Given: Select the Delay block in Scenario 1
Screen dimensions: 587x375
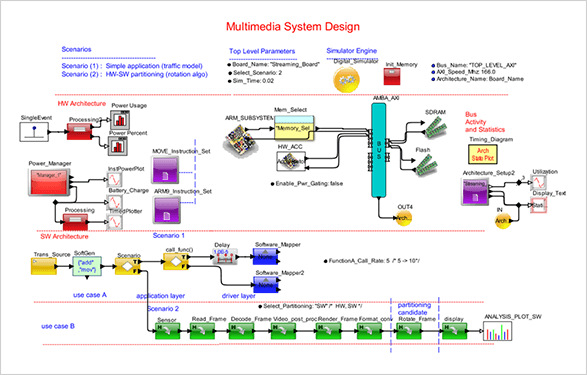Looking at the screenshot, I should [x=225, y=256].
